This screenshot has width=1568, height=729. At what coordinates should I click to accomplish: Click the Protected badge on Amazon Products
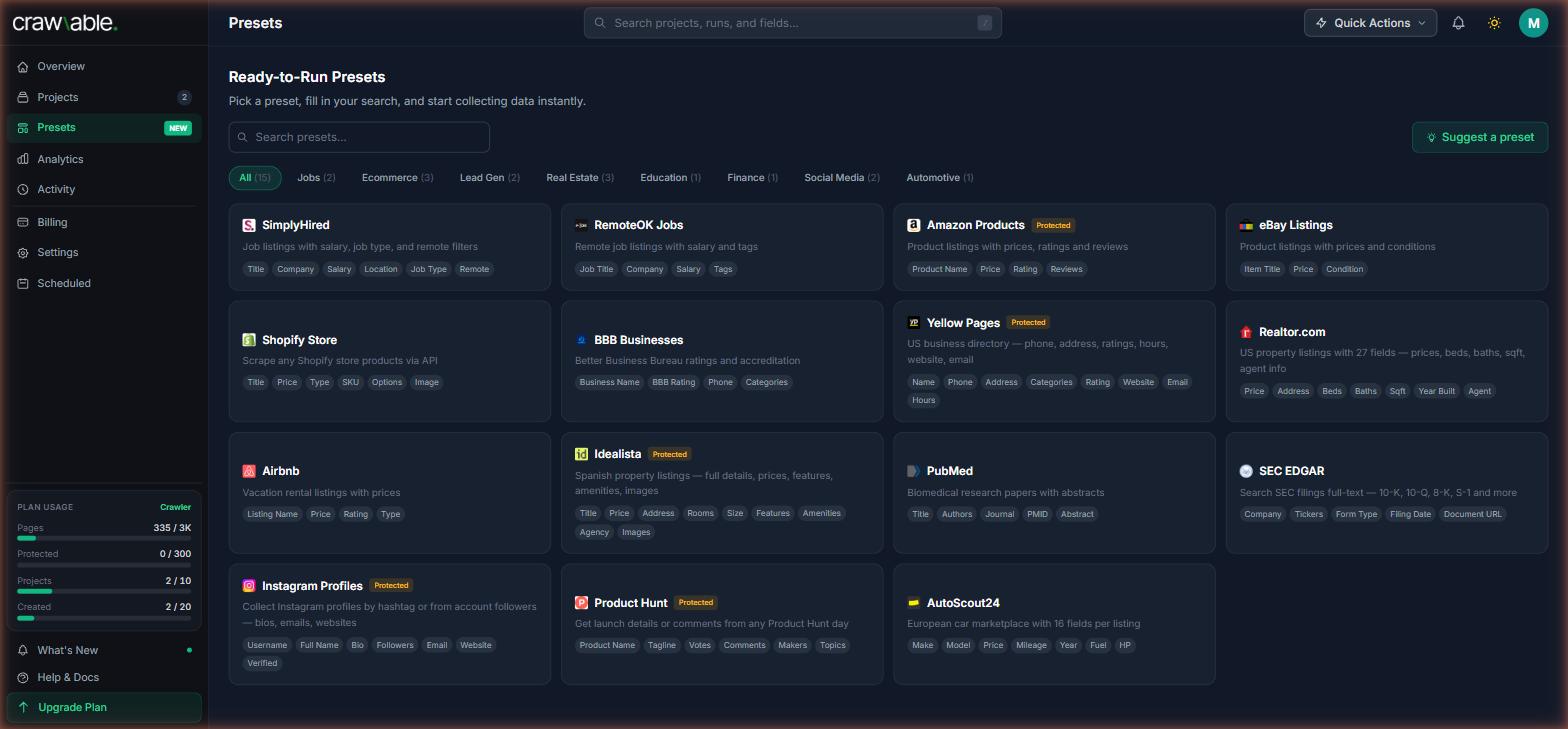tap(1053, 225)
